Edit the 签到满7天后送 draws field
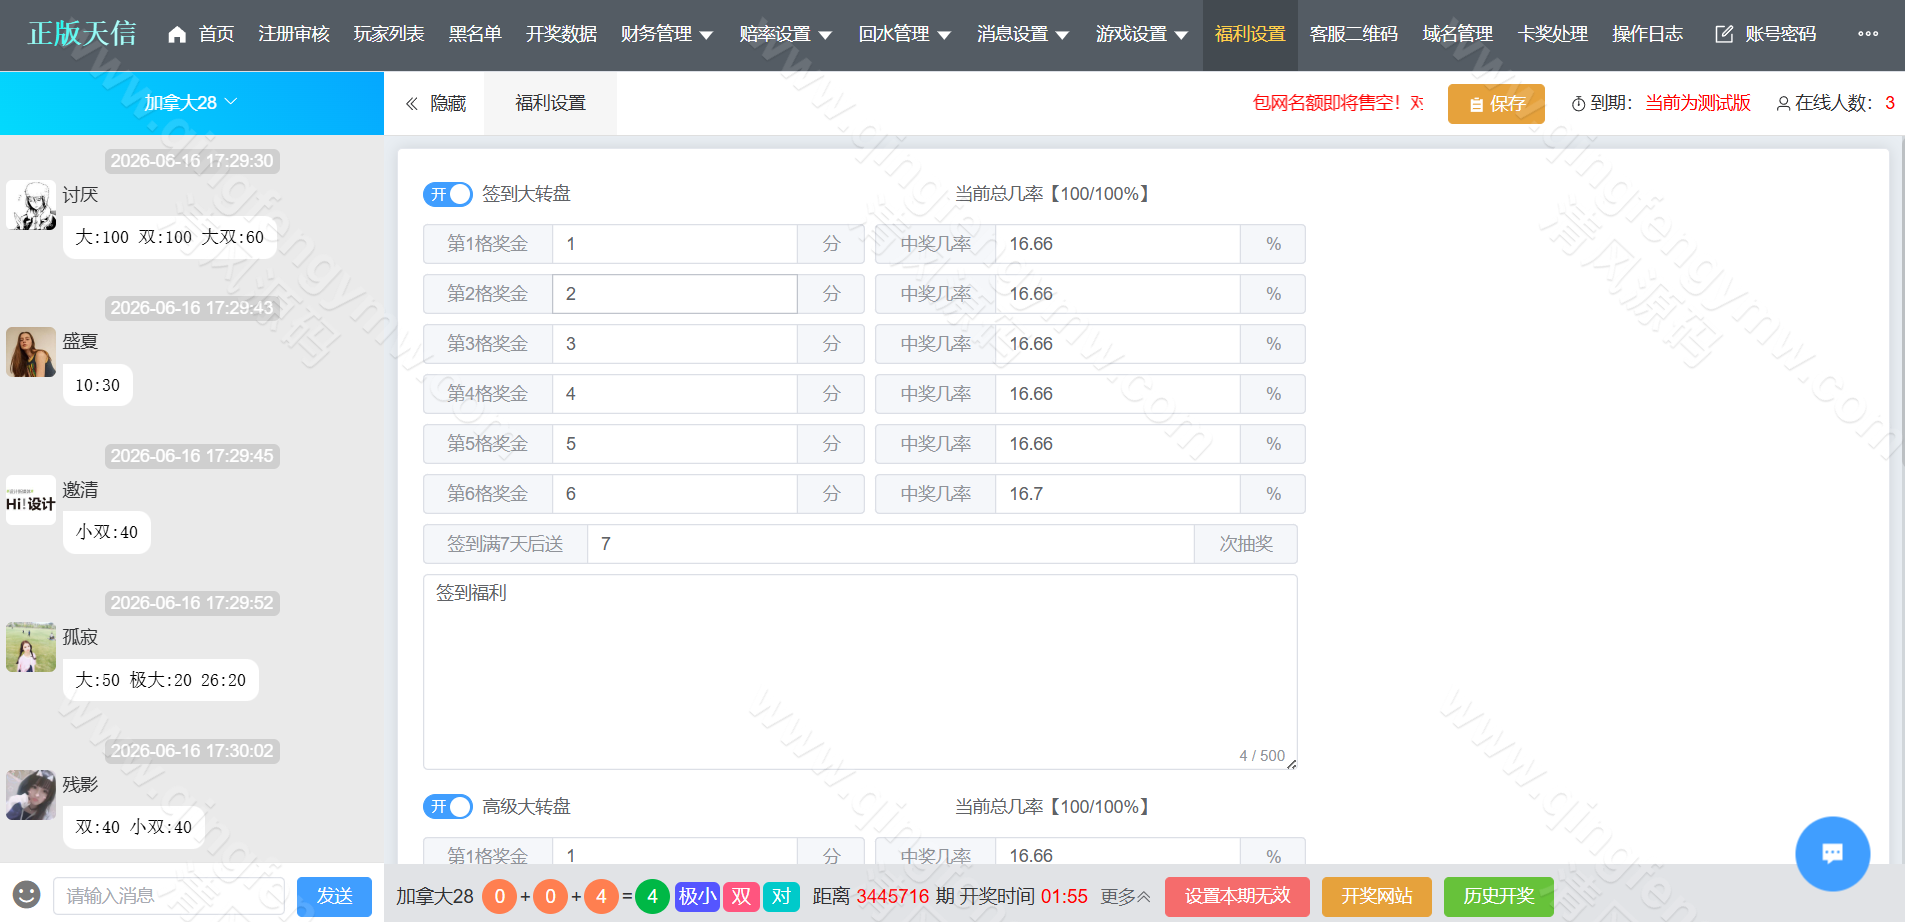This screenshot has width=1905, height=922. [x=891, y=544]
